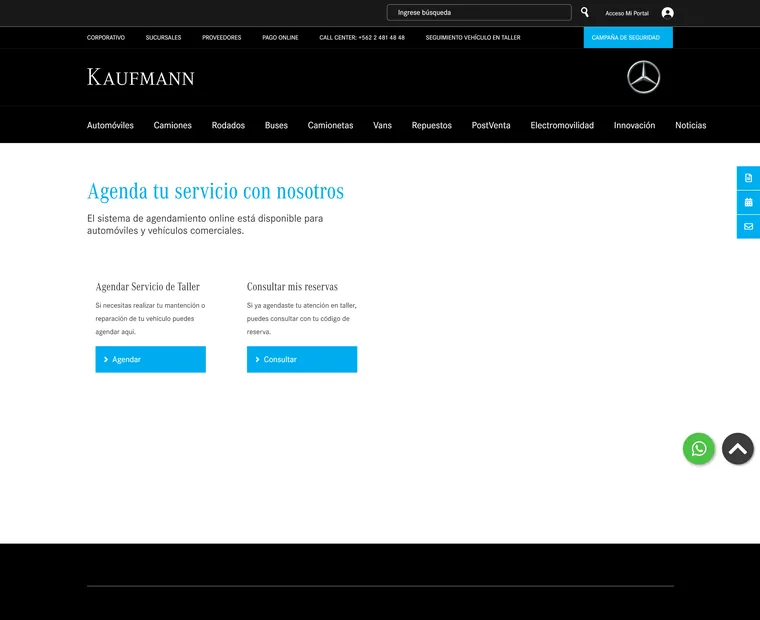Focus the Ingrese búsqueda search field
This screenshot has width=760, height=620.
click(x=479, y=13)
